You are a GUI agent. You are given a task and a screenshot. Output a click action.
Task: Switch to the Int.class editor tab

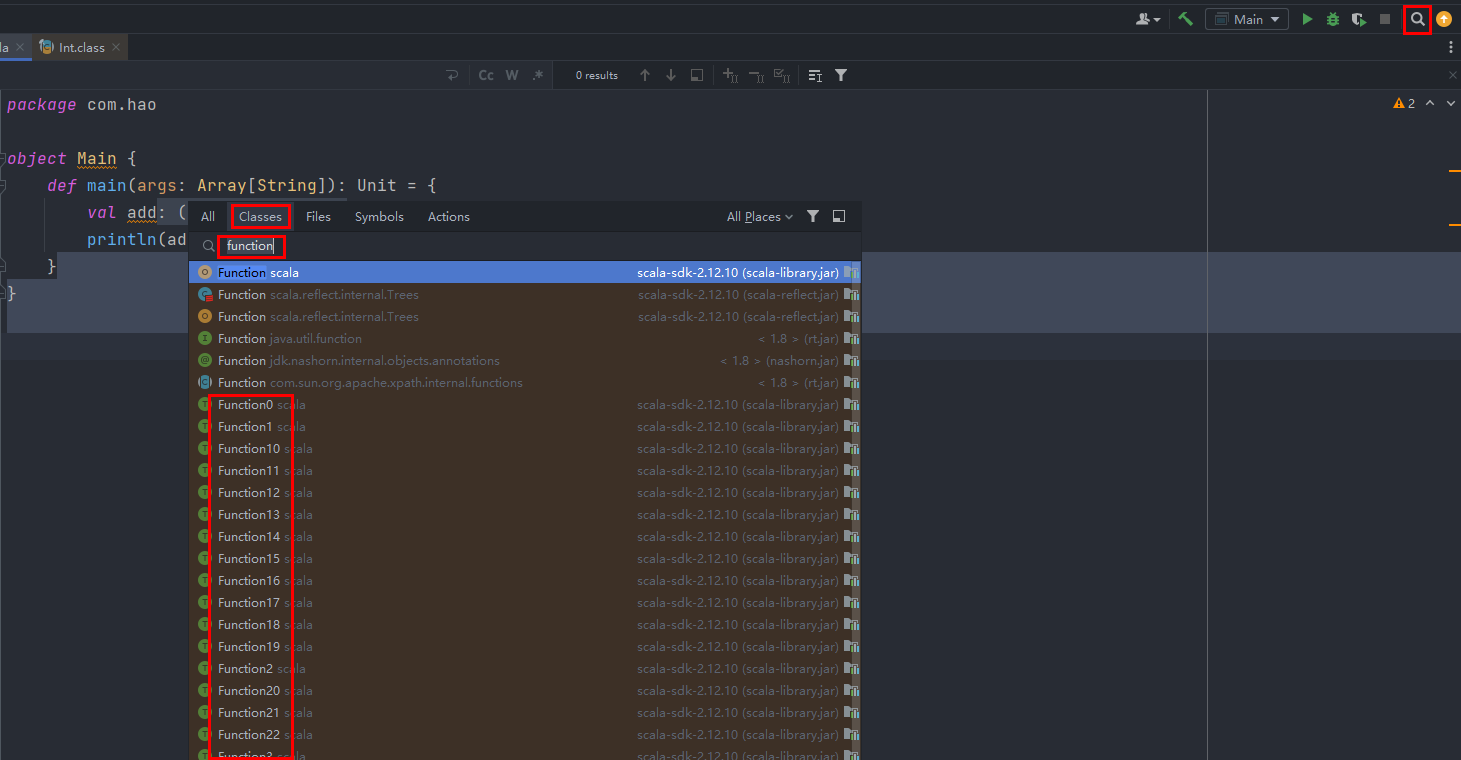coord(80,47)
